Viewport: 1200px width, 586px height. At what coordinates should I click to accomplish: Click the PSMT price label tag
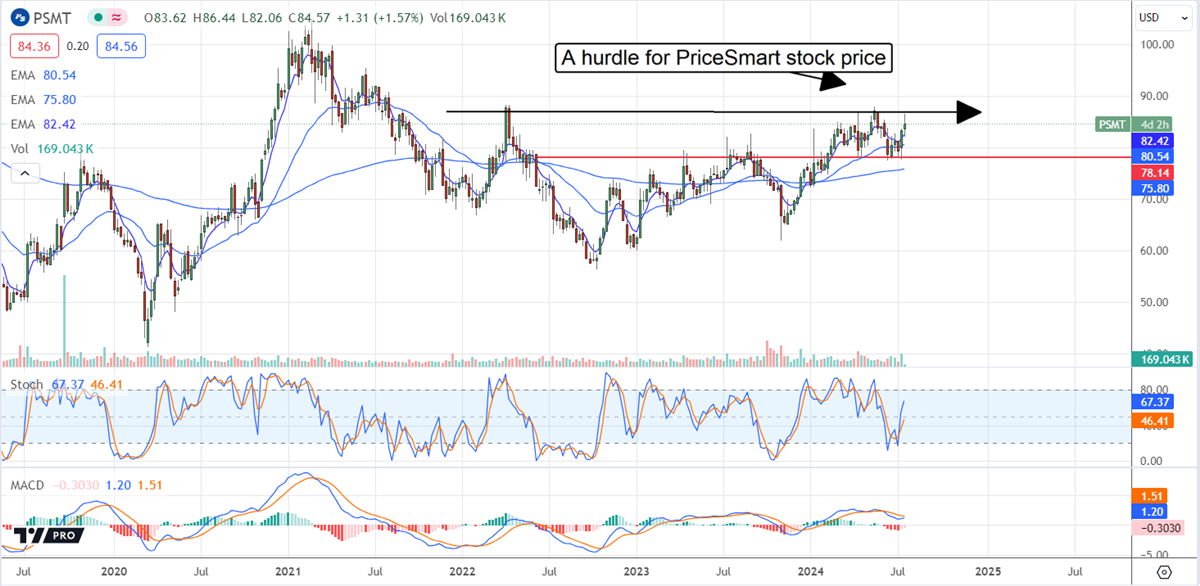pyautogui.click(x=1114, y=125)
